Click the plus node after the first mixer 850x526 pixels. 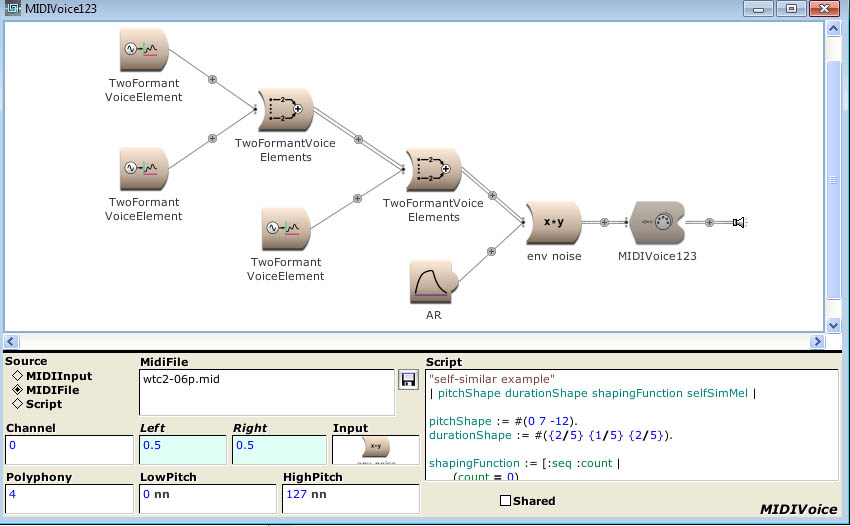(358, 140)
